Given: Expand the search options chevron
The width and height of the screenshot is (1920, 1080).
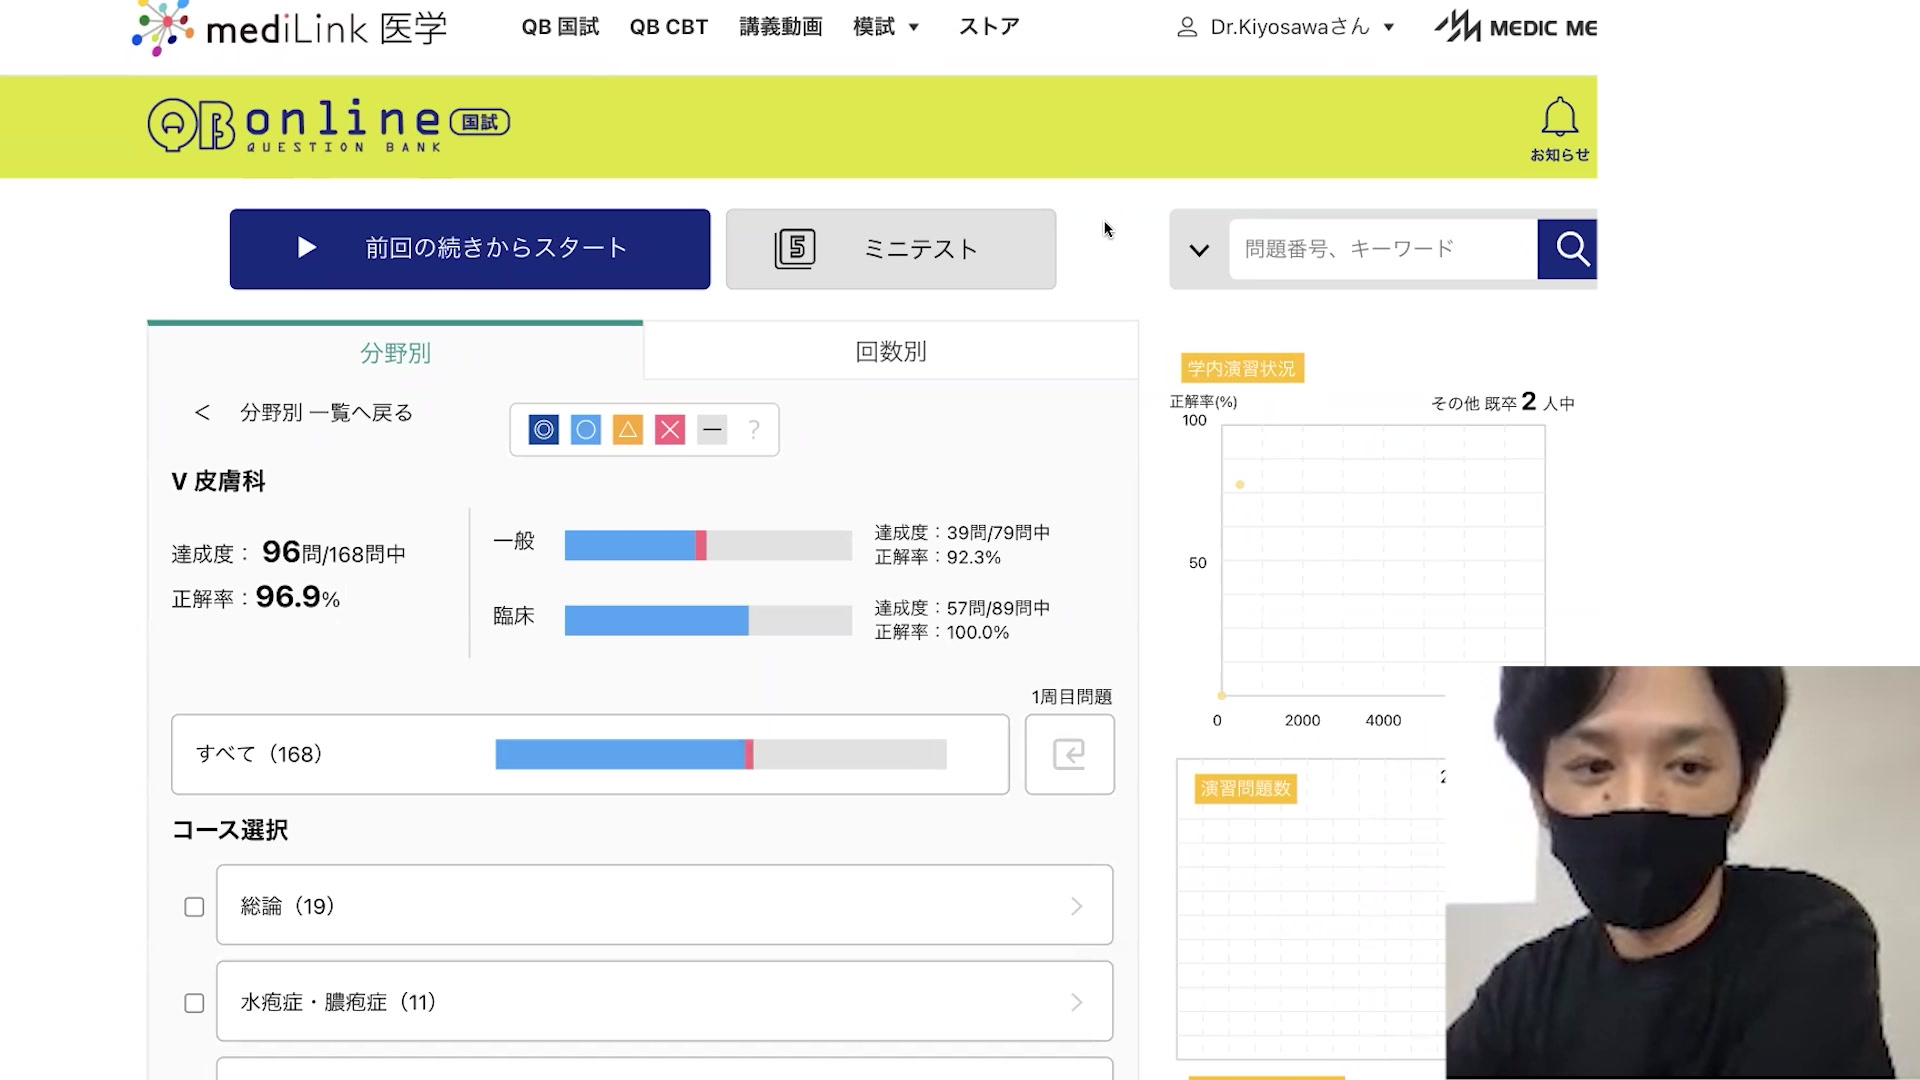Looking at the screenshot, I should coord(1199,250).
